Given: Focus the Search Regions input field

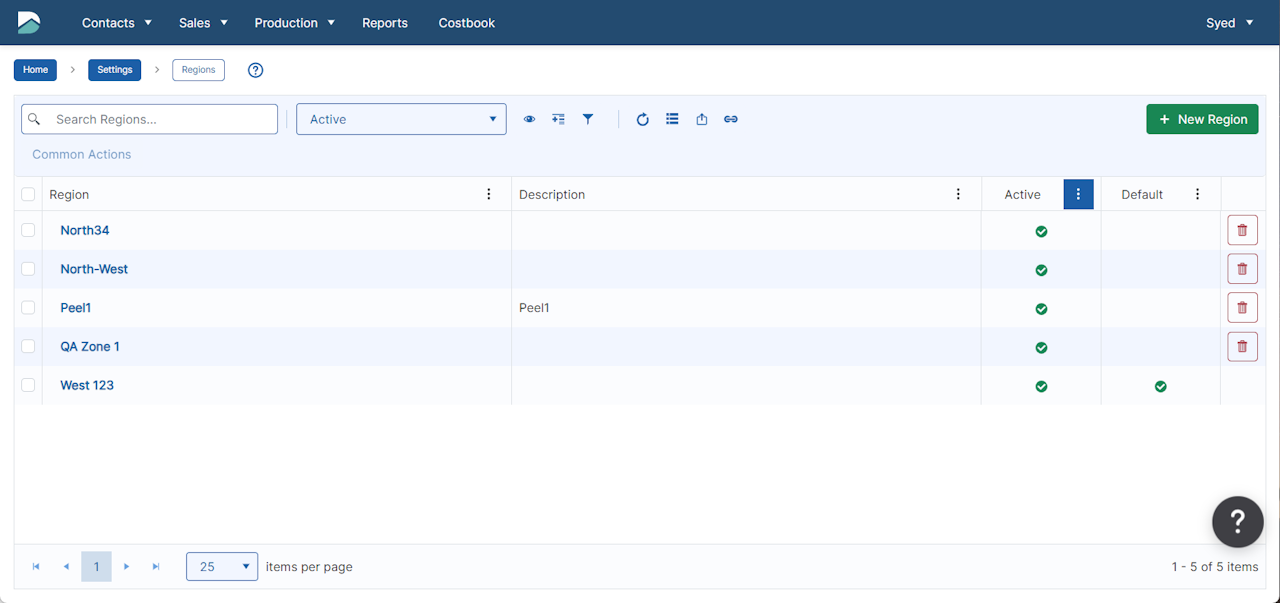Looking at the screenshot, I should tap(160, 119).
